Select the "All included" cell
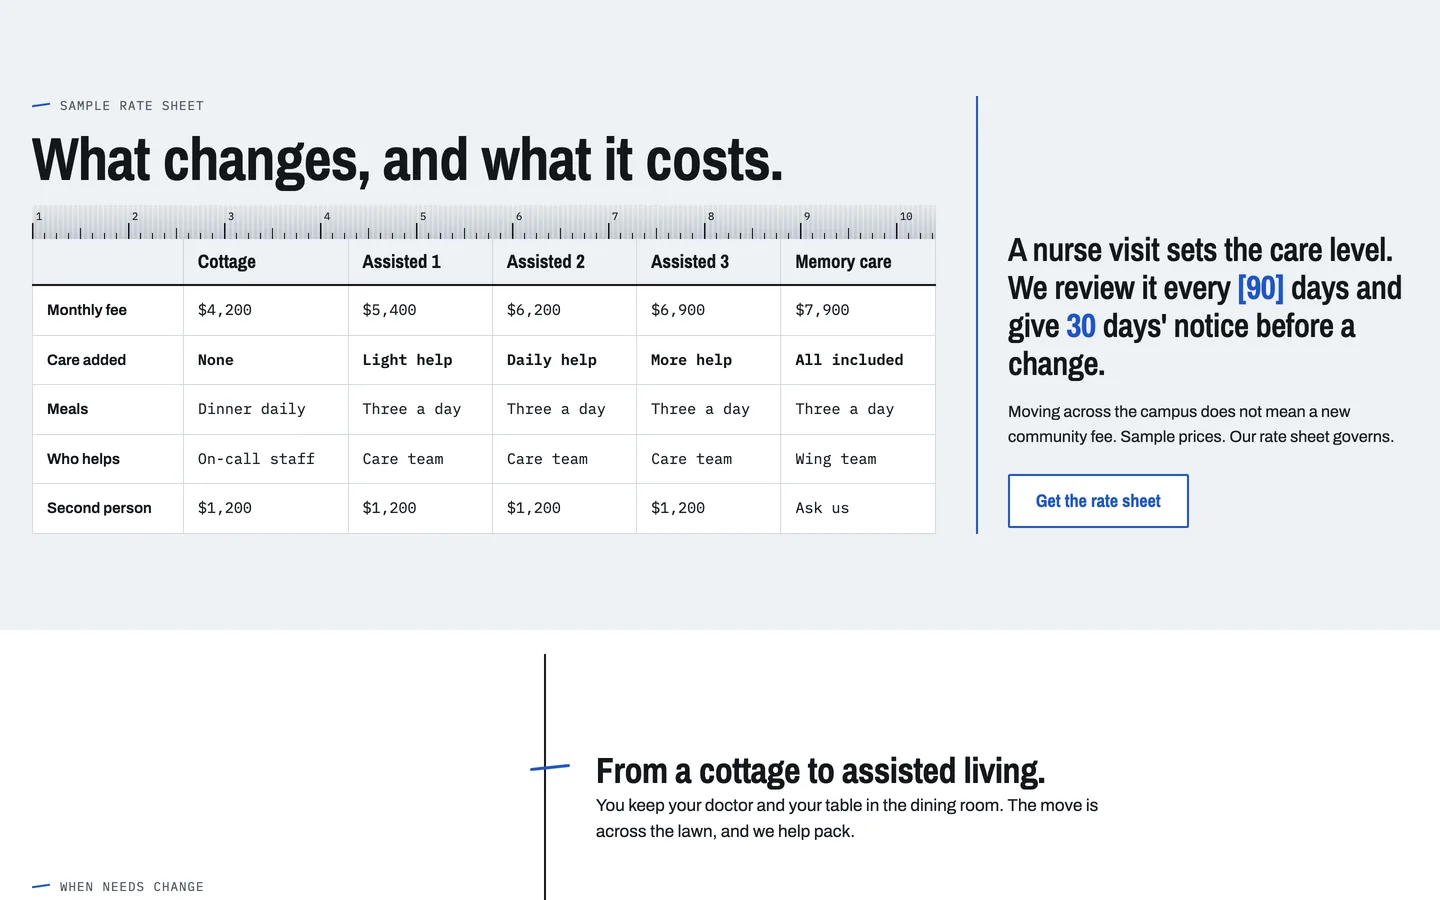The width and height of the screenshot is (1440, 900). (x=858, y=360)
